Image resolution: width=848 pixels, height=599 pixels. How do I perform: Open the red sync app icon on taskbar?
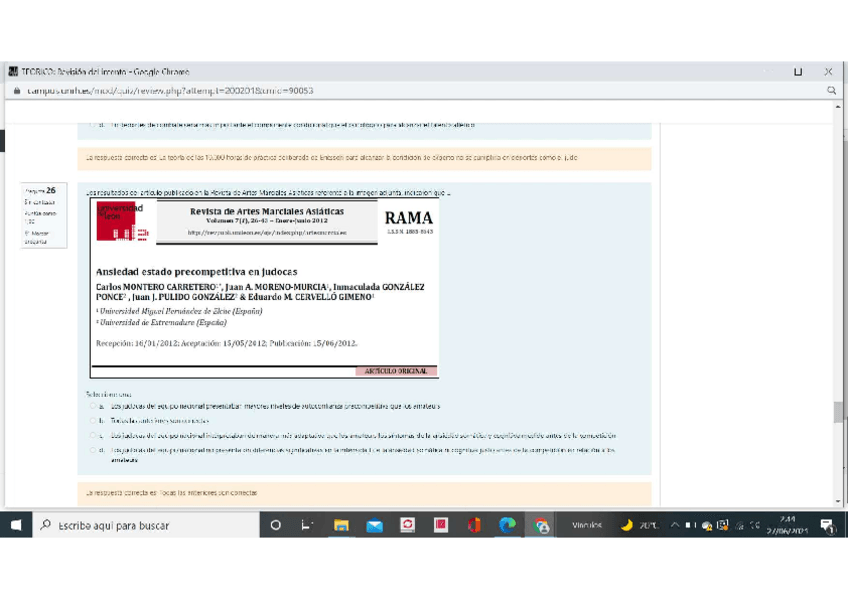[x=407, y=525]
